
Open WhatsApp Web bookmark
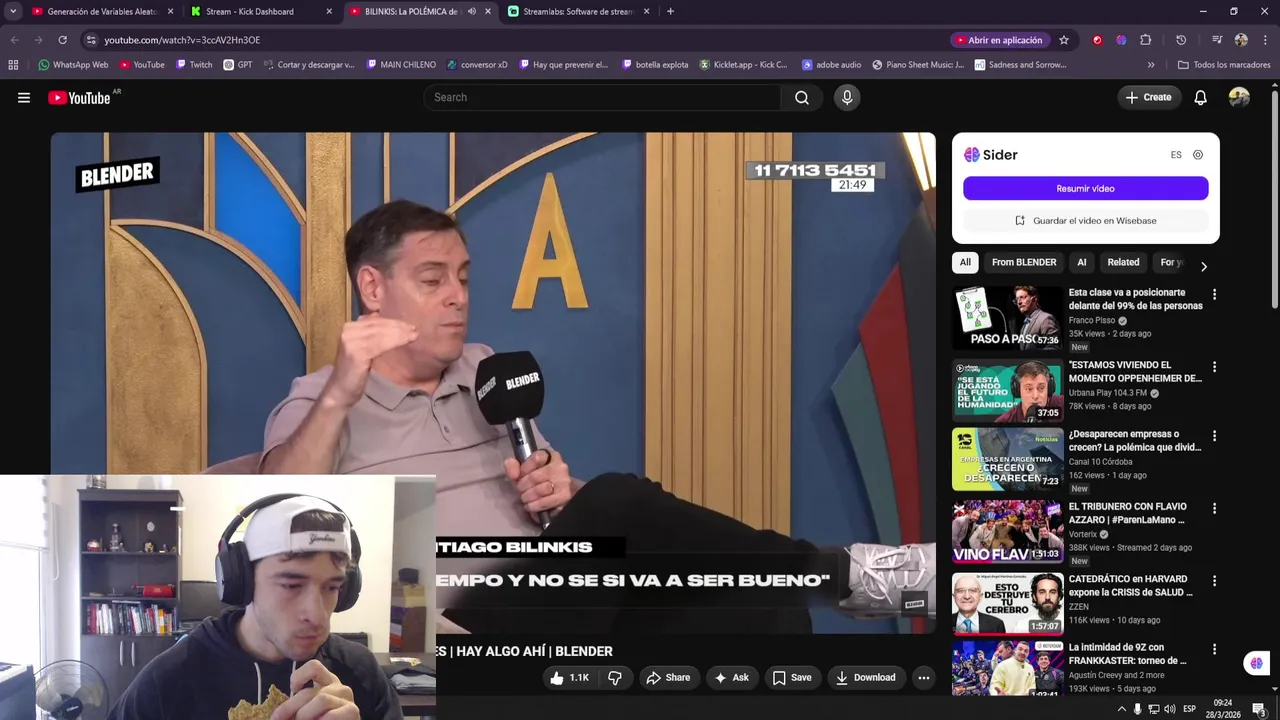(73, 65)
